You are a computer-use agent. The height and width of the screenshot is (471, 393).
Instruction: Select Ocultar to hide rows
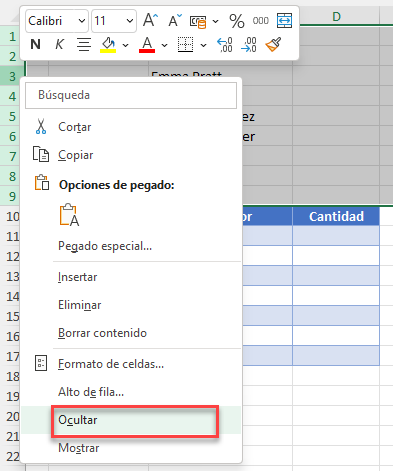pyautogui.click(x=131, y=420)
